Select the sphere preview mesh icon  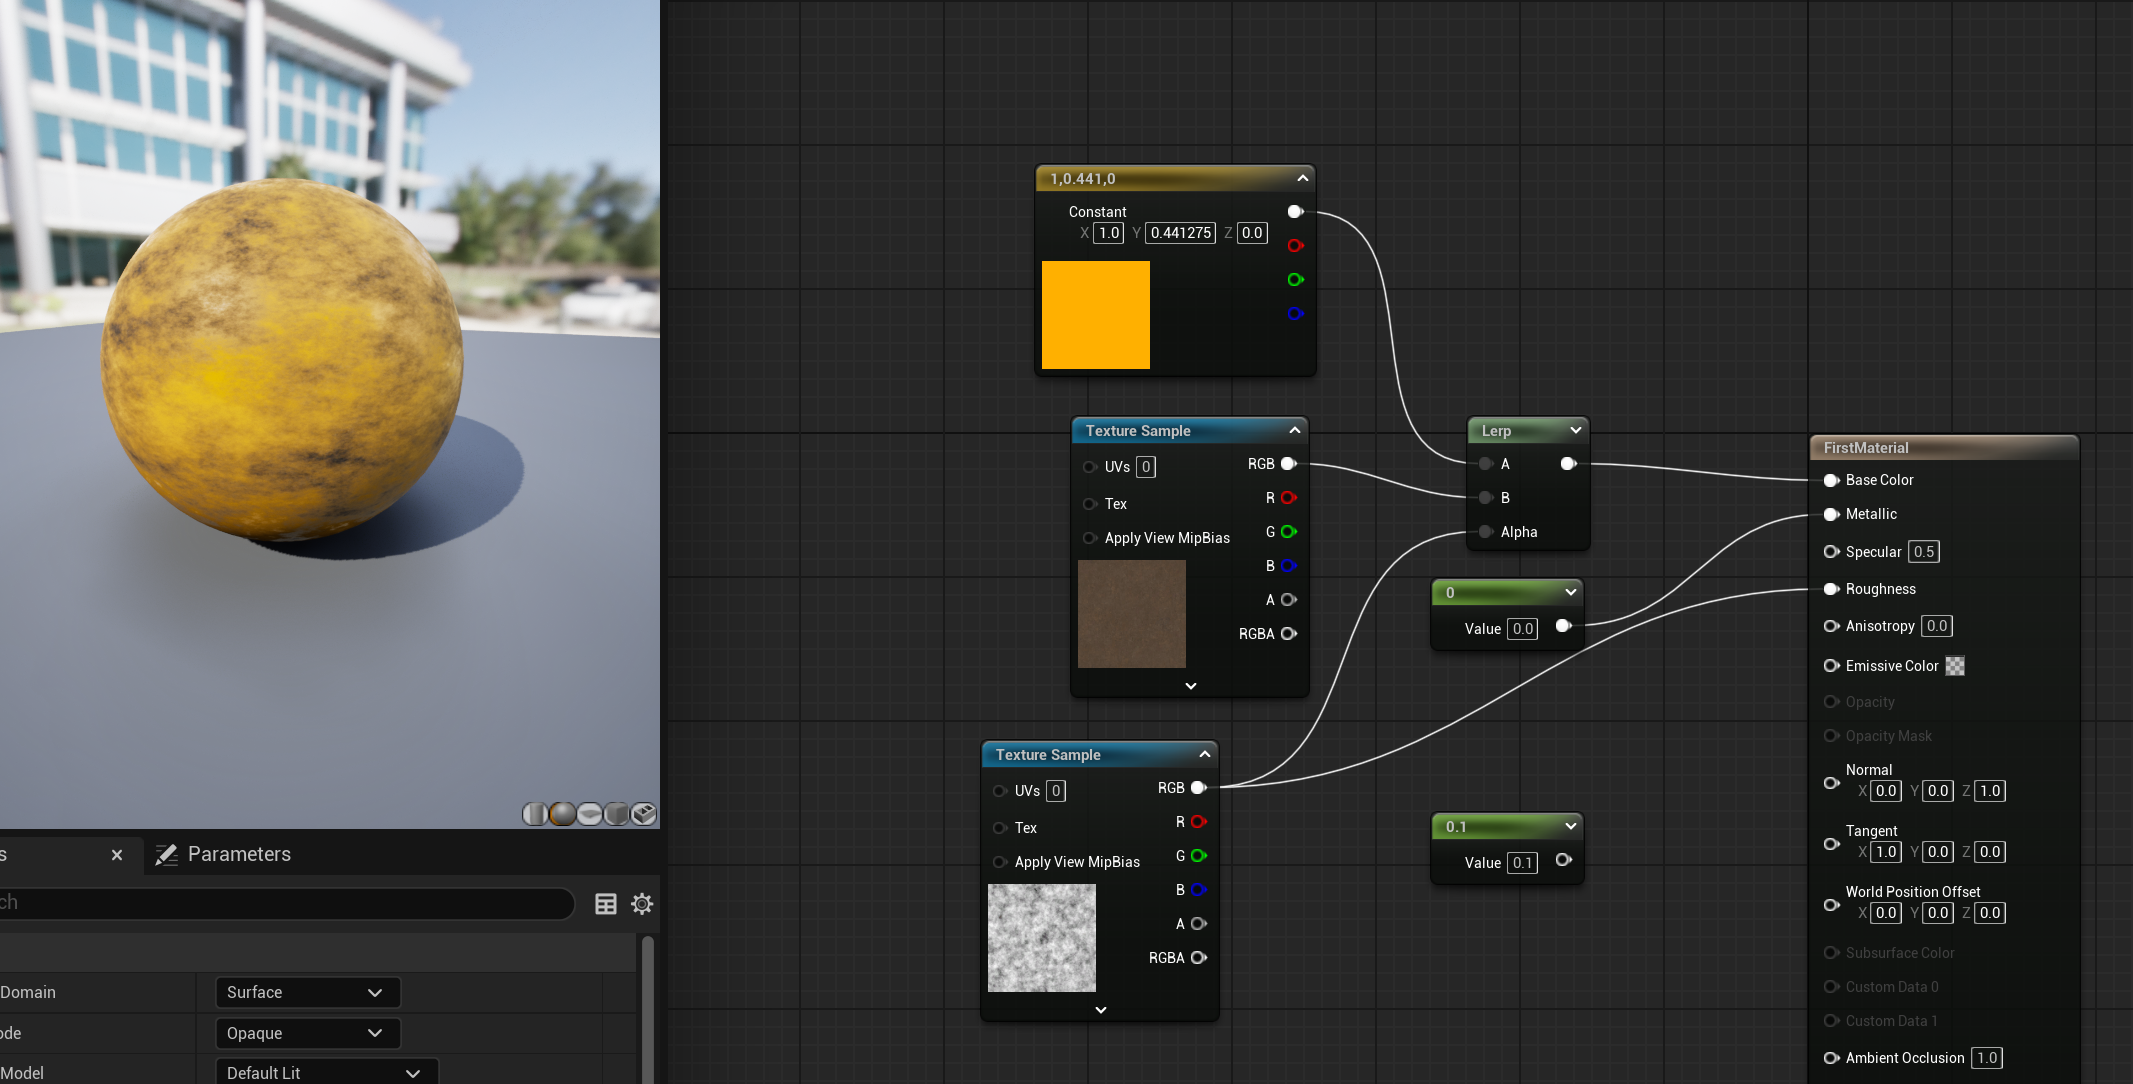(562, 814)
